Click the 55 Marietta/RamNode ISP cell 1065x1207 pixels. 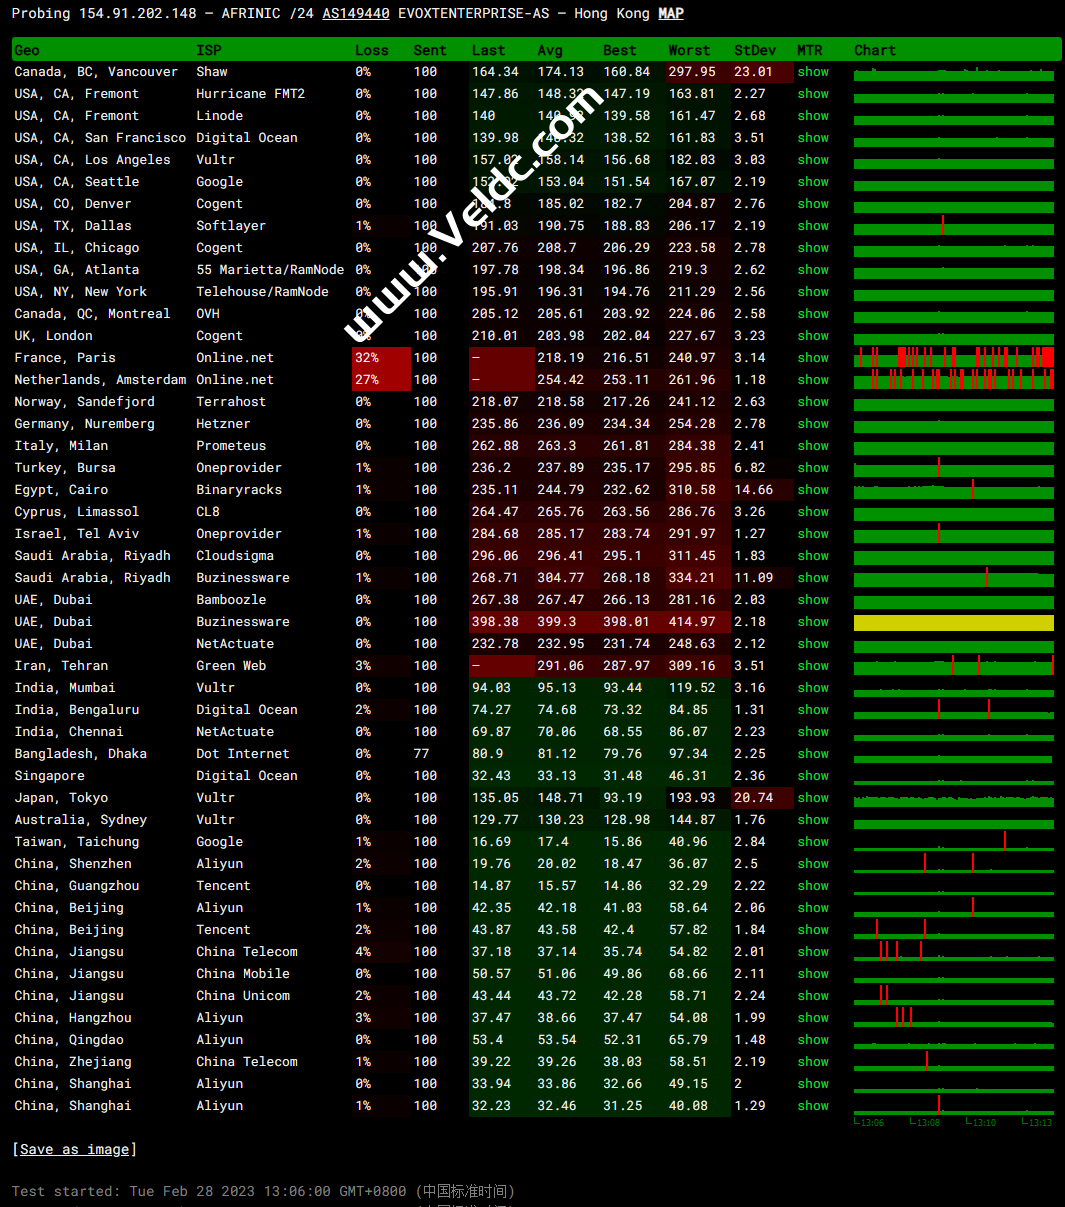(x=270, y=270)
